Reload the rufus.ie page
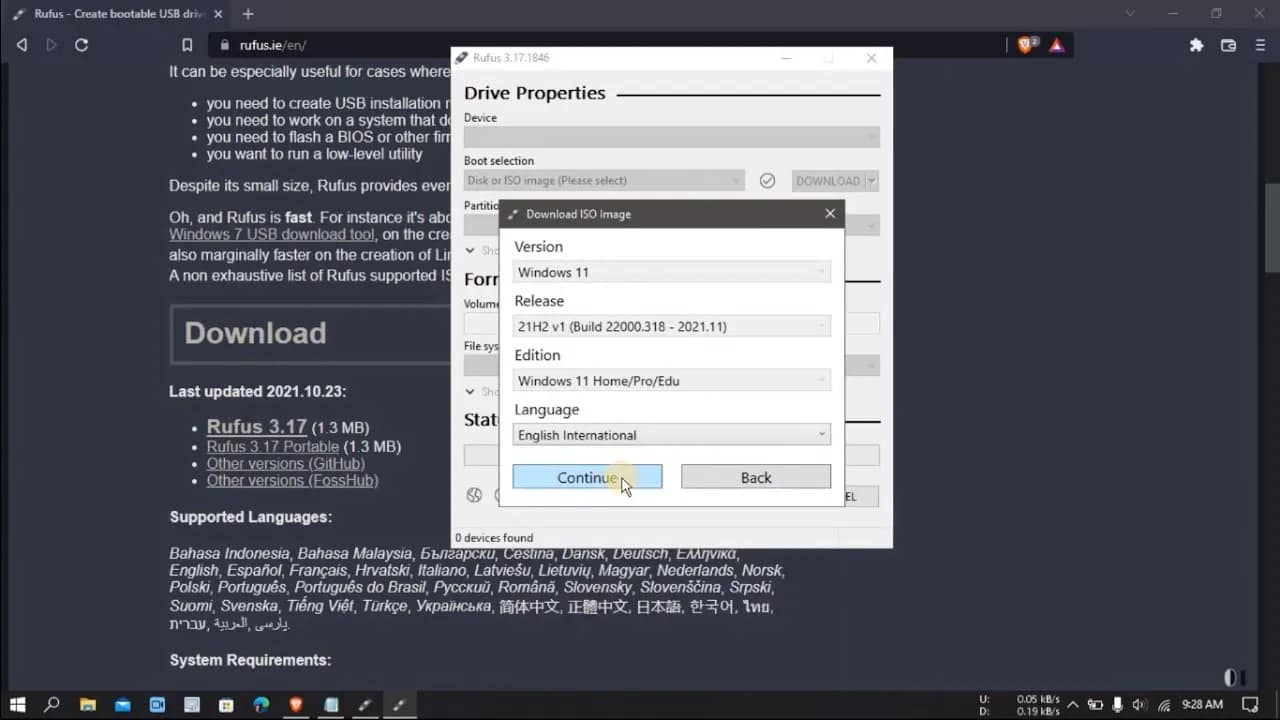Screen dimensions: 1280x720 tap(81, 44)
